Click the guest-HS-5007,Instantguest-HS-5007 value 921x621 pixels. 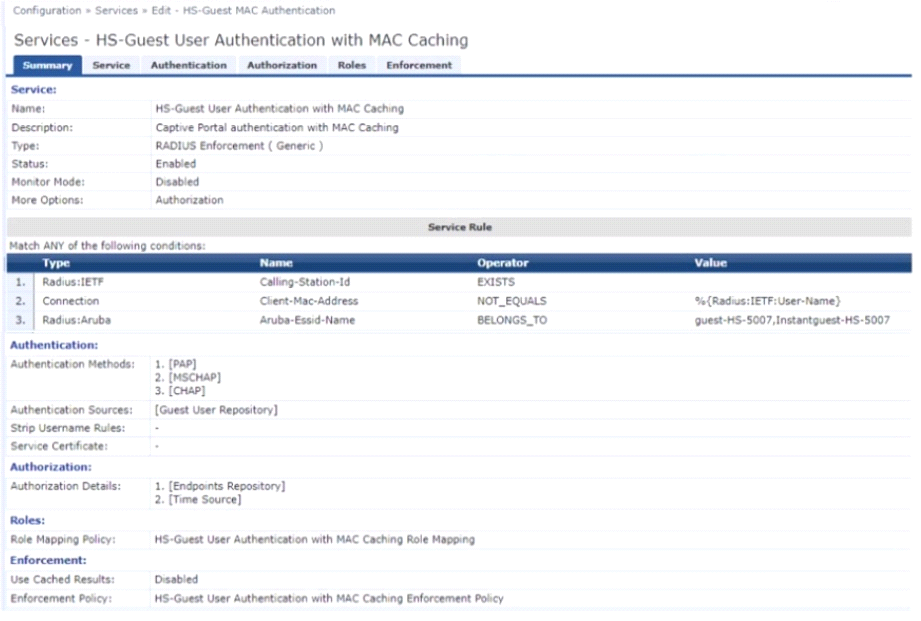[x=792, y=320]
